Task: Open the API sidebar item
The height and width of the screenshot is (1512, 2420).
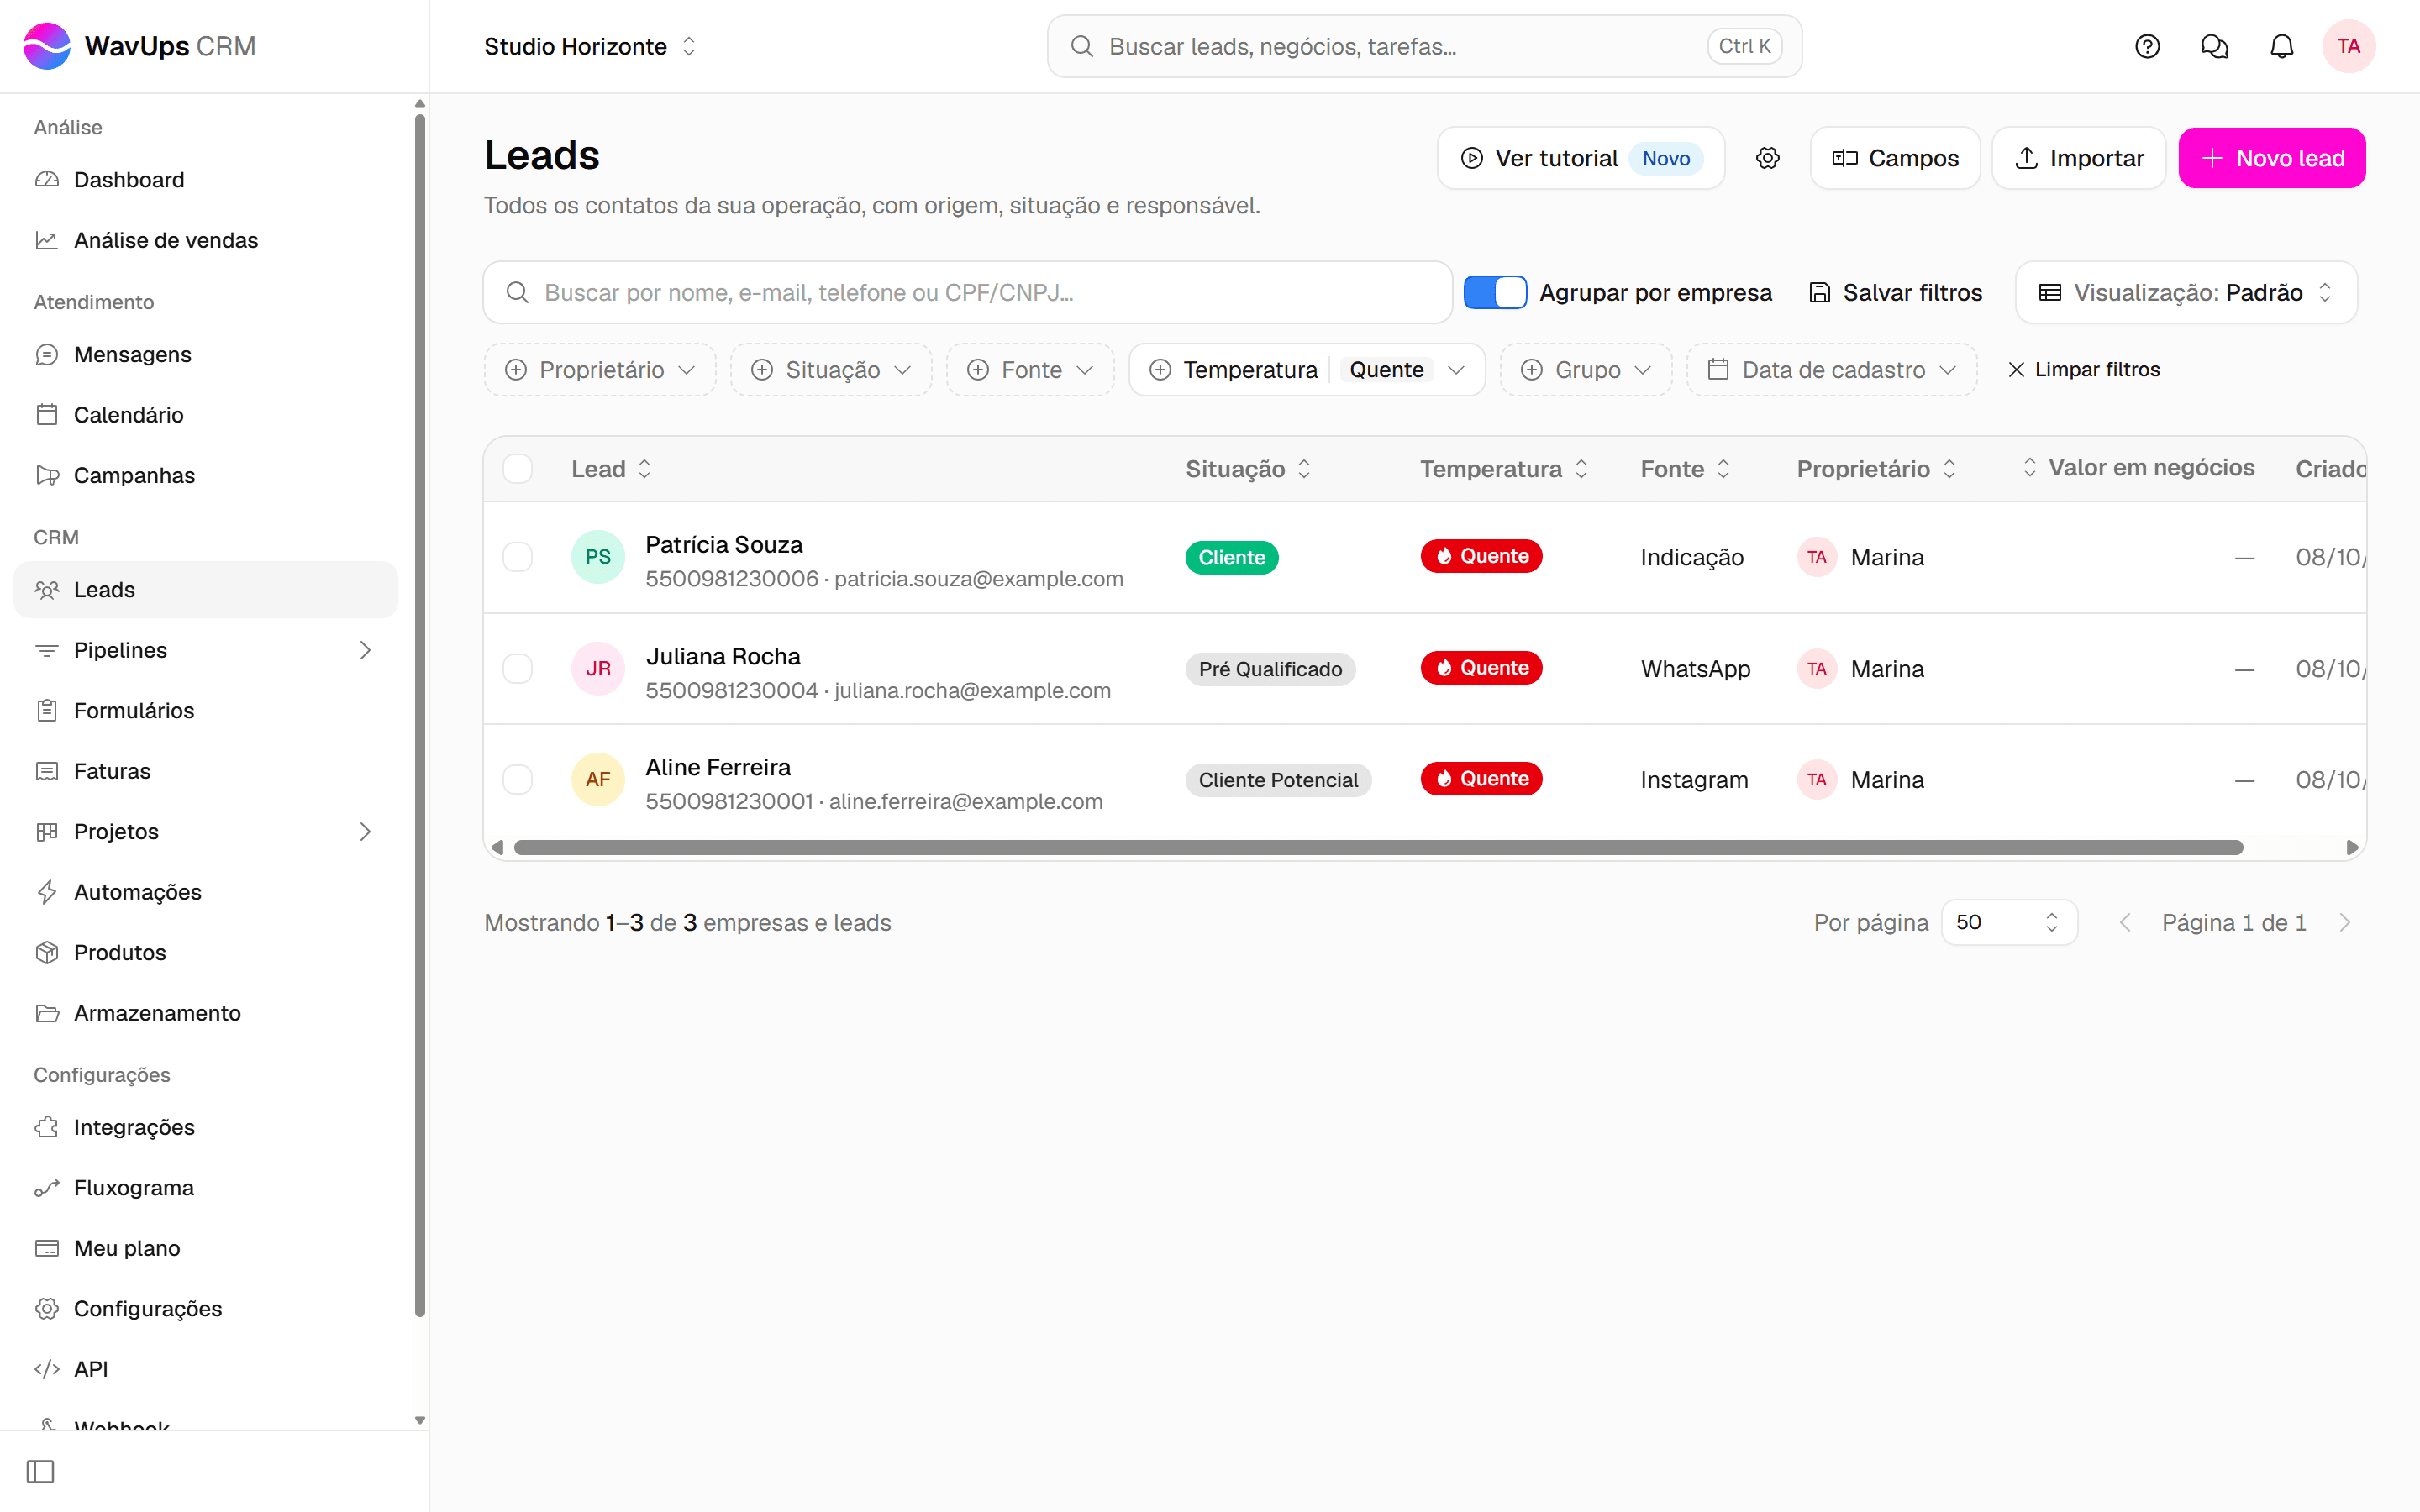Action: [205, 1369]
